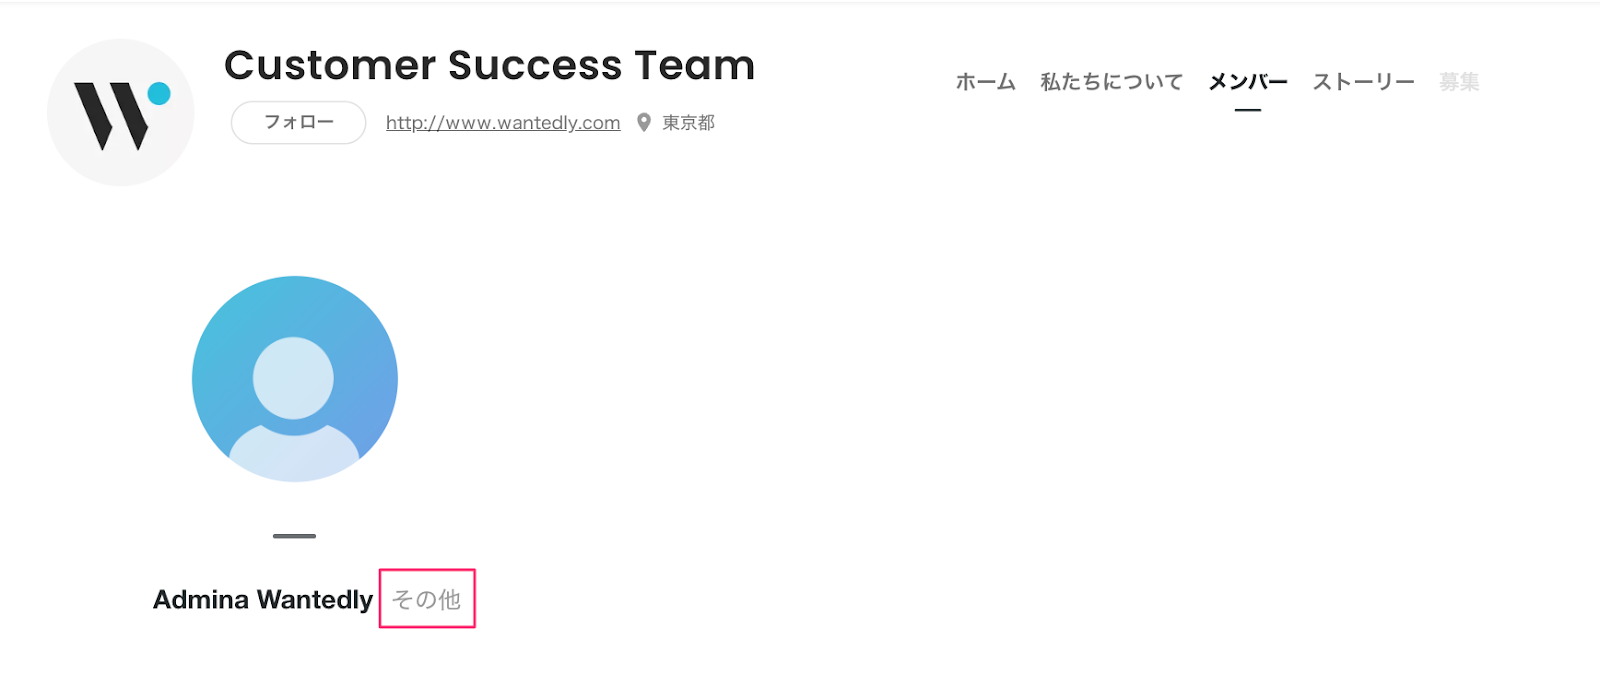Open the 私たちについて tab
1600x699 pixels.
pyautogui.click(x=1111, y=82)
